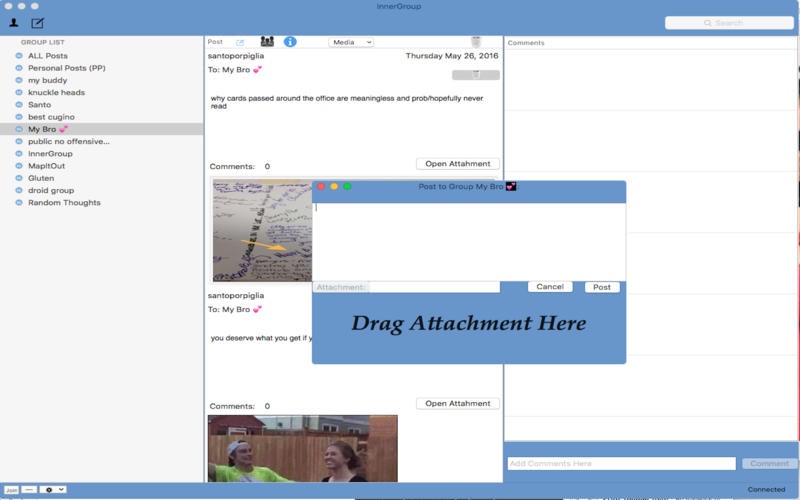Open the group members people icon
This screenshot has height=500, width=800.
coord(267,41)
